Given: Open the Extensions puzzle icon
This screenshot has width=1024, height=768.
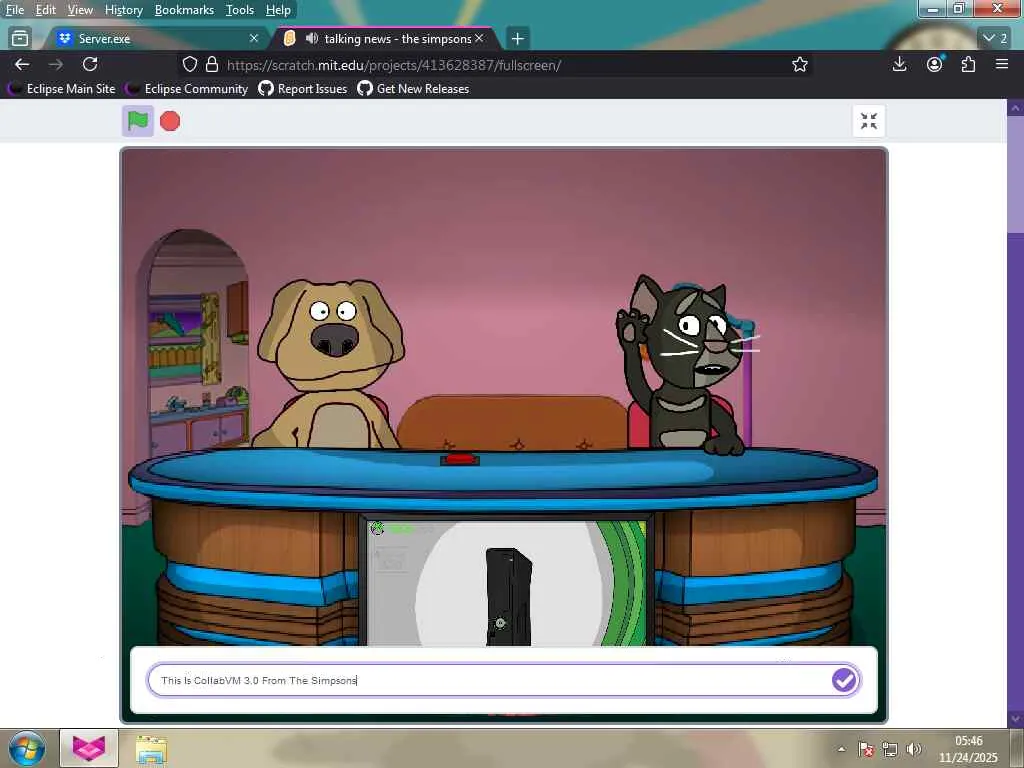Looking at the screenshot, I should point(968,64).
